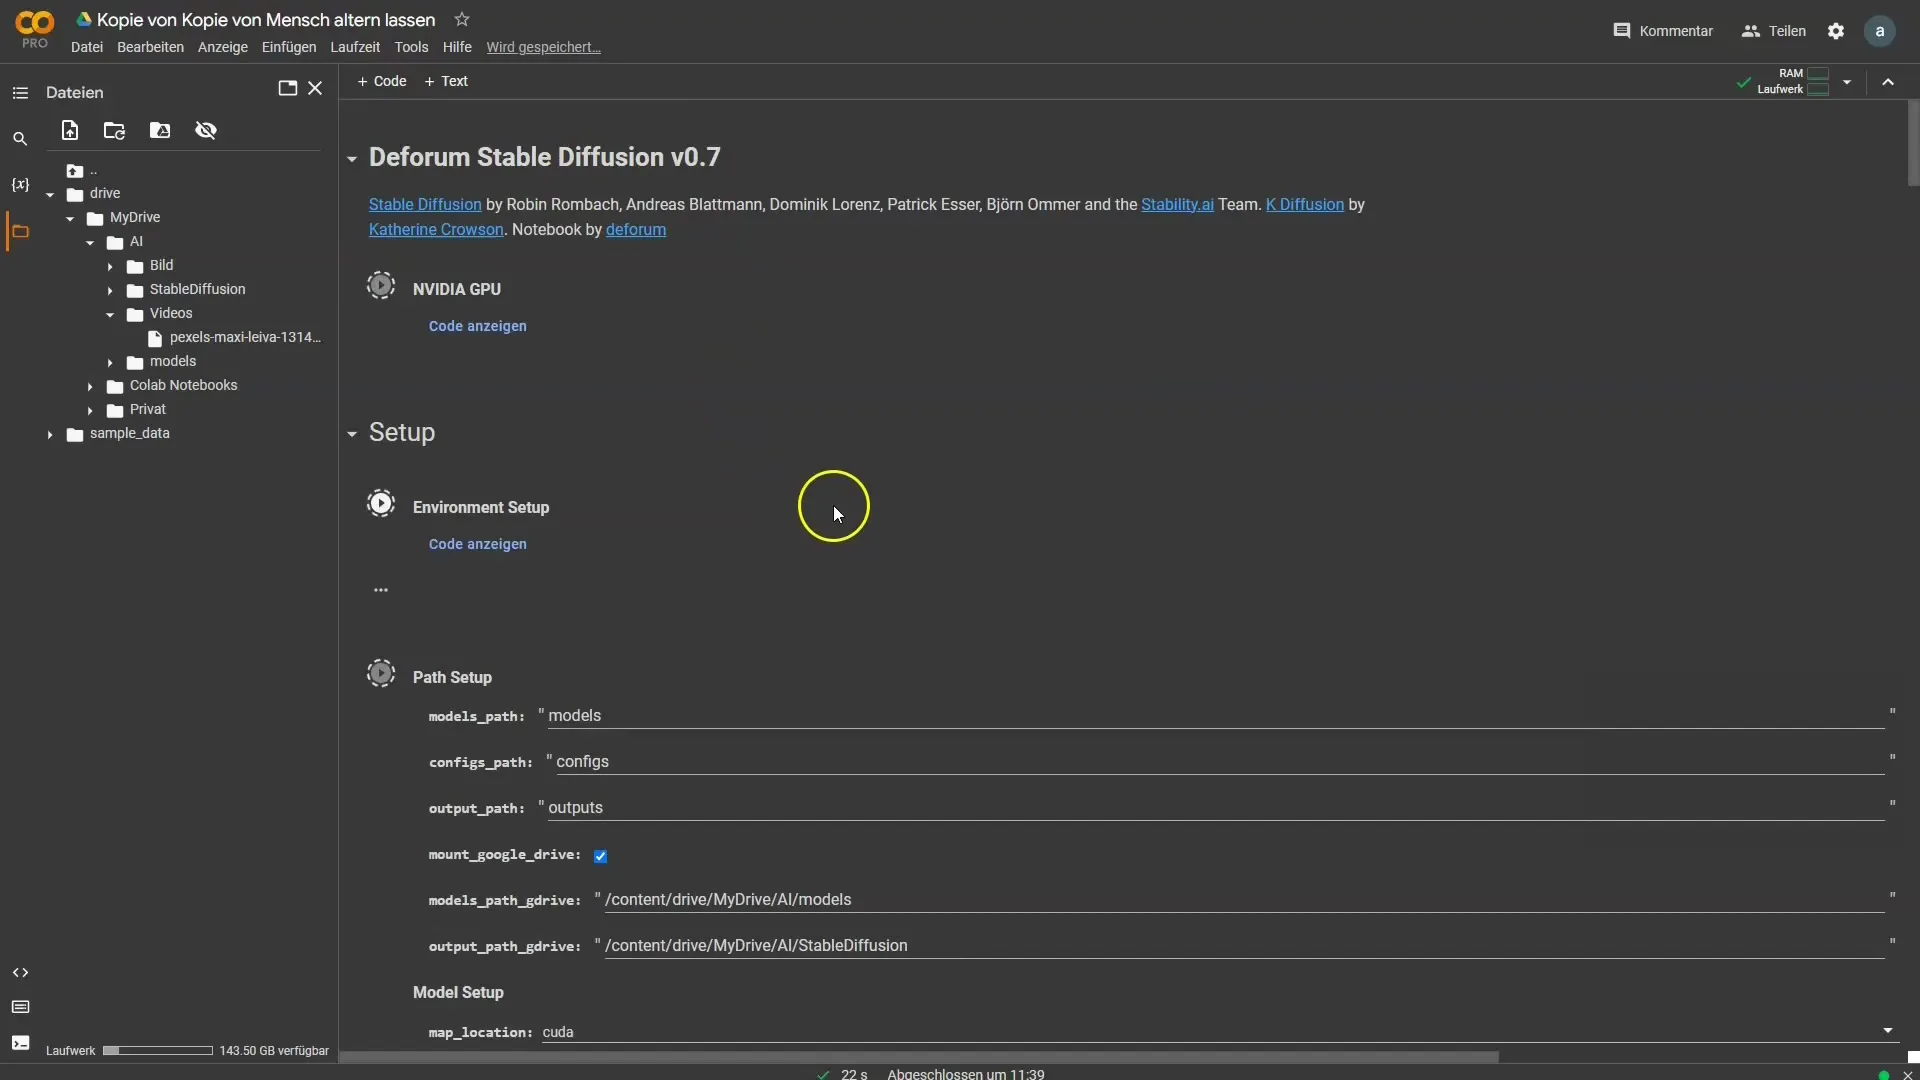Refresh the file browser
Image resolution: width=1920 pixels, height=1080 pixels.
click(114, 130)
